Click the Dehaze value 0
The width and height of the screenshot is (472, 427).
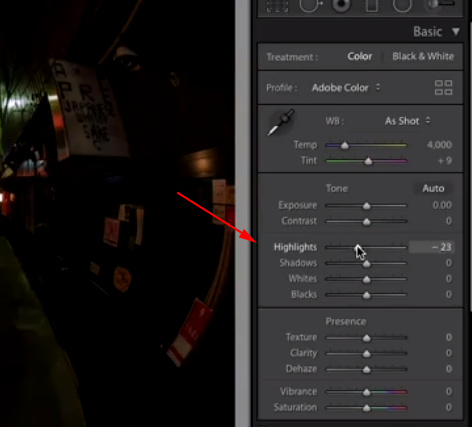[449, 369]
